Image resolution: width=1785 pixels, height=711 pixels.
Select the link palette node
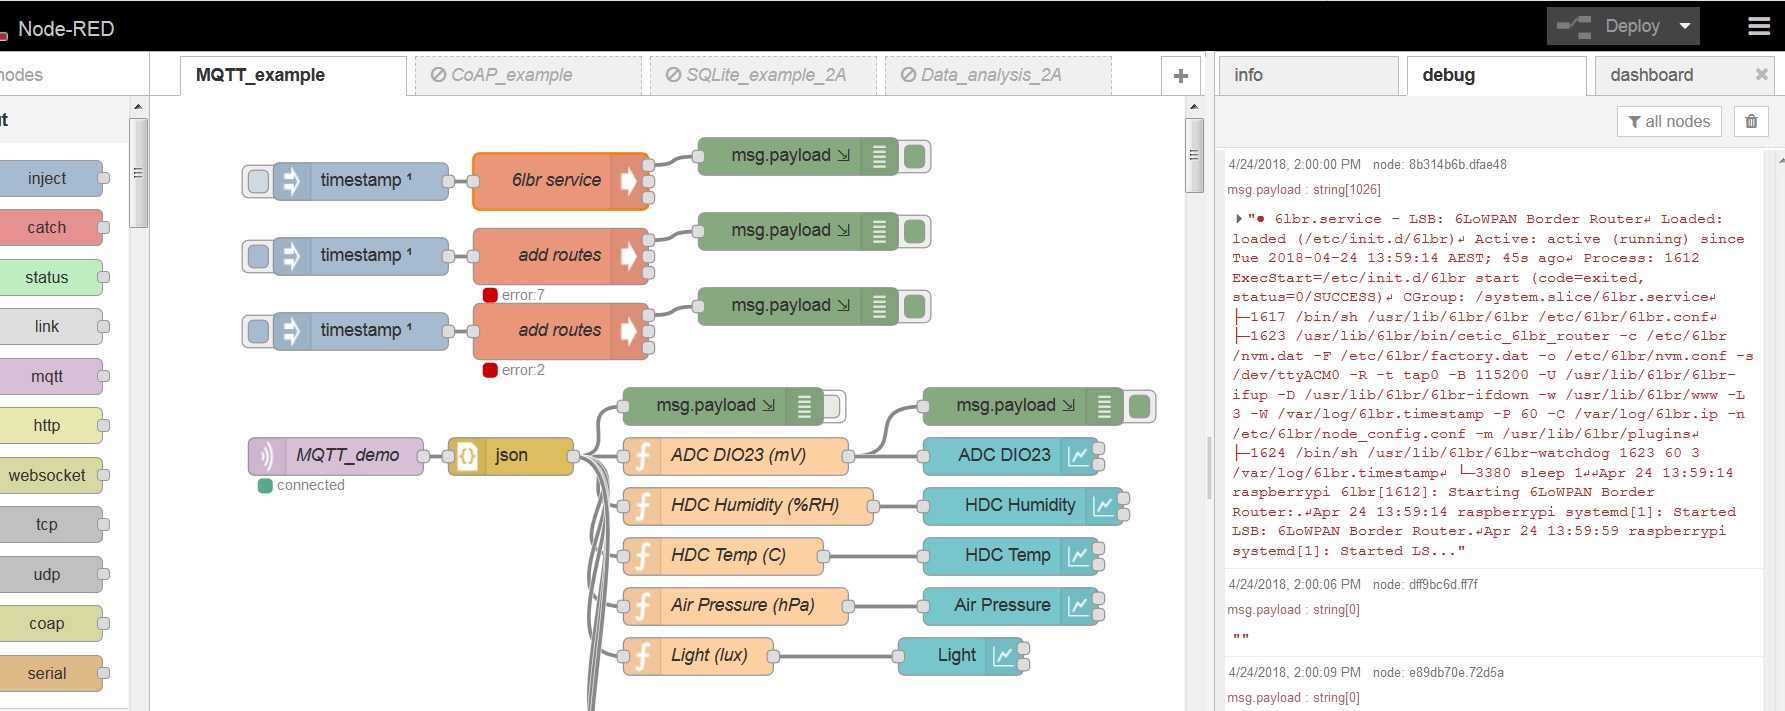click(x=52, y=326)
